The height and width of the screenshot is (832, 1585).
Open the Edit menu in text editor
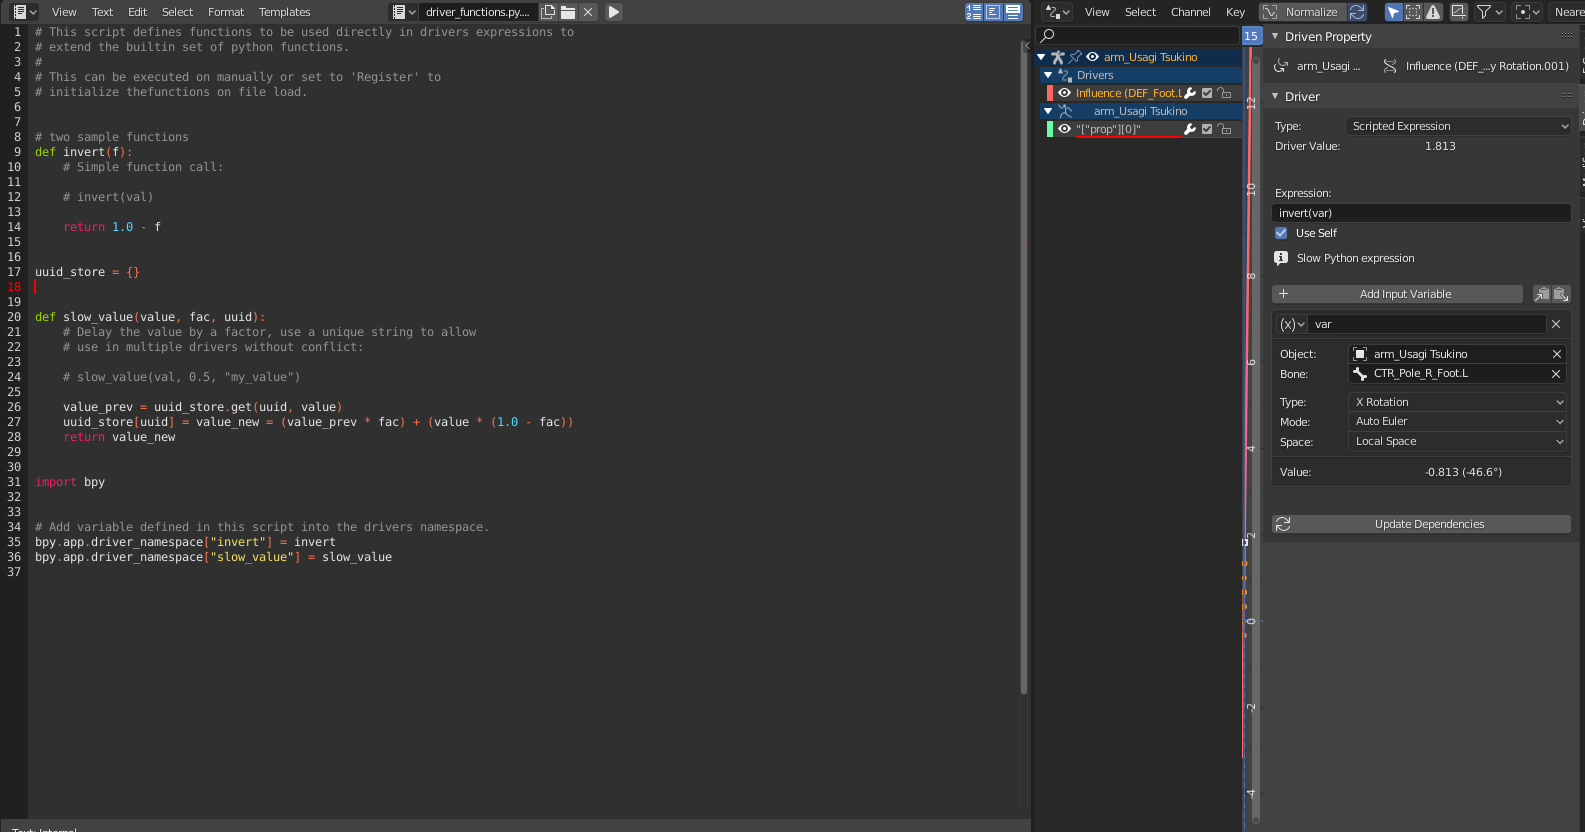tap(138, 12)
